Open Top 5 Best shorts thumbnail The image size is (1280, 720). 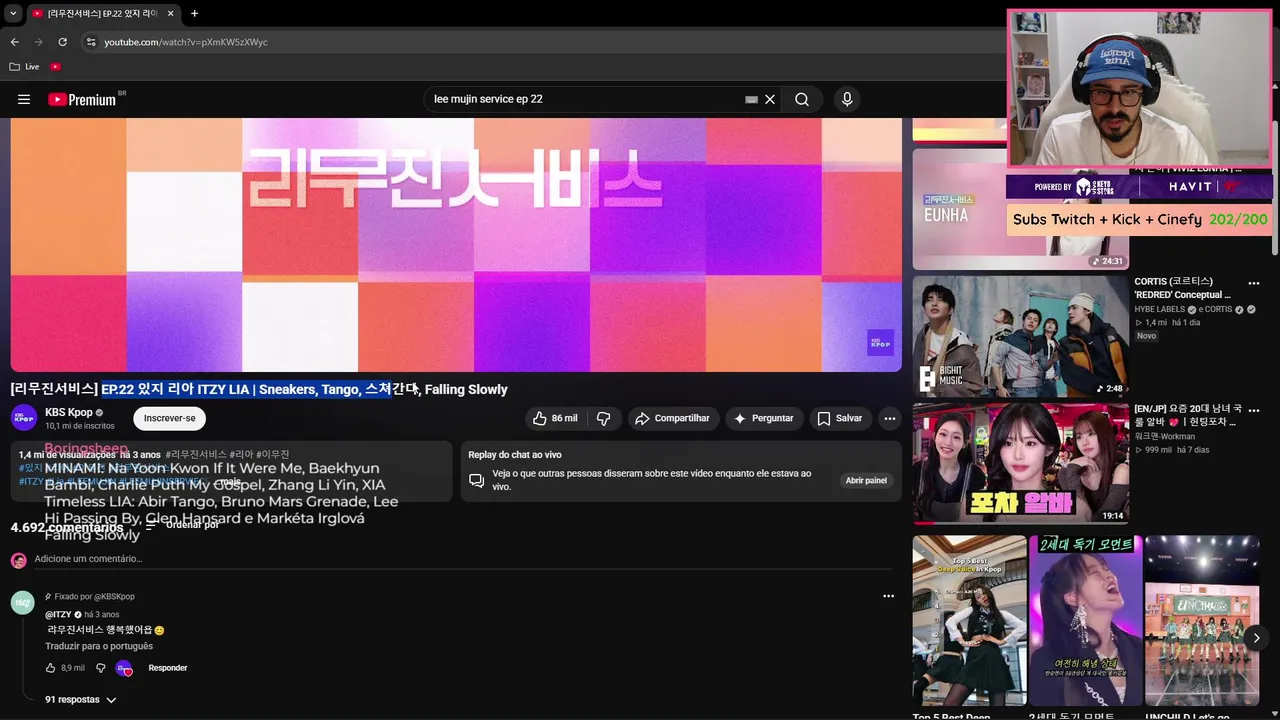click(x=969, y=620)
